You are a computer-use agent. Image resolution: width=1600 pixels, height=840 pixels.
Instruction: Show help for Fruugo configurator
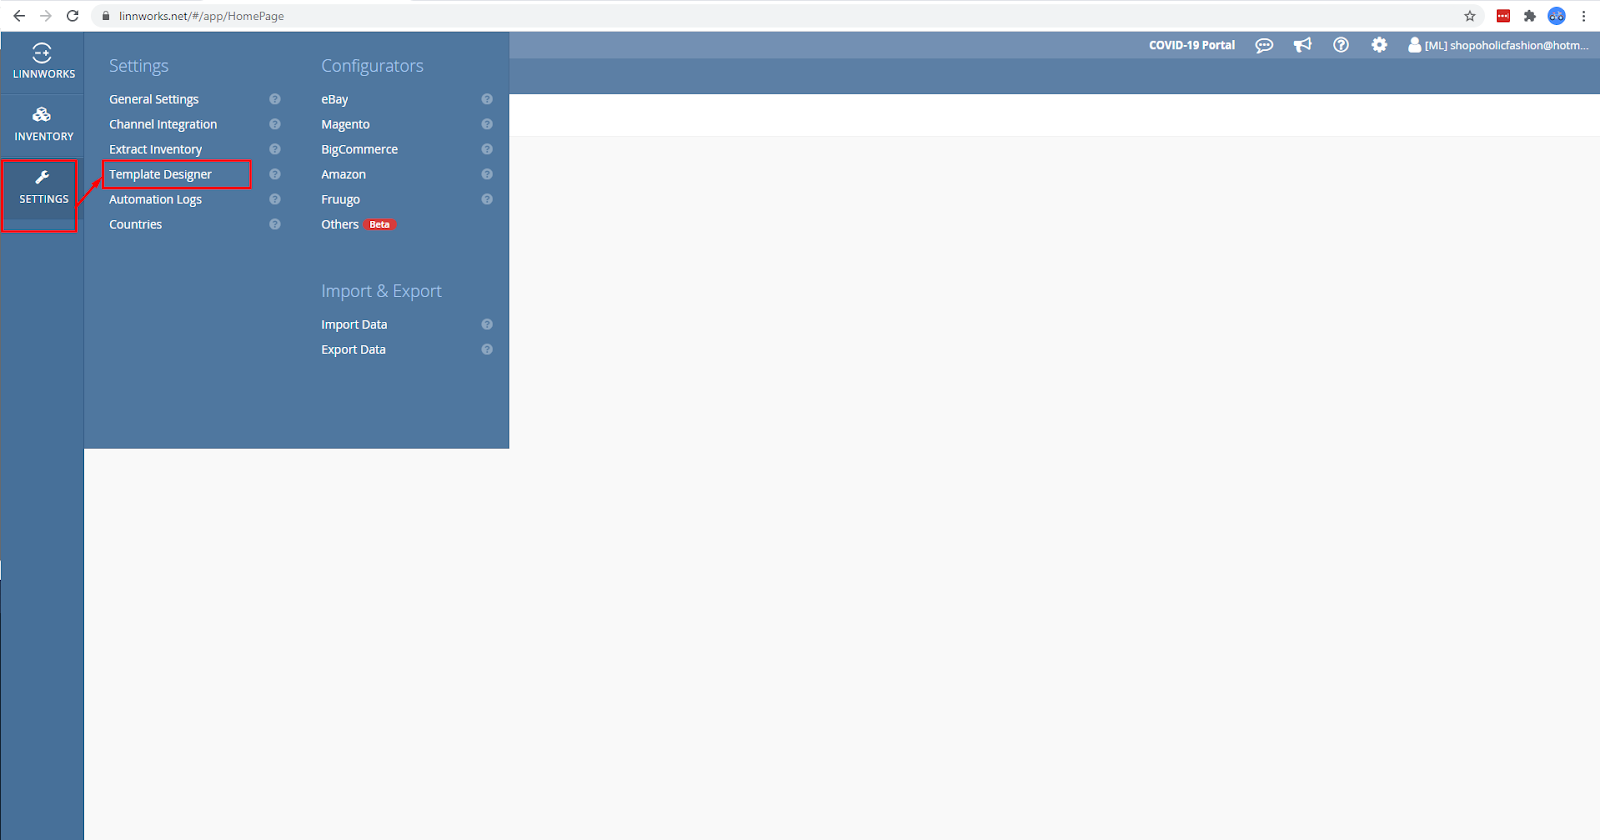click(x=487, y=199)
